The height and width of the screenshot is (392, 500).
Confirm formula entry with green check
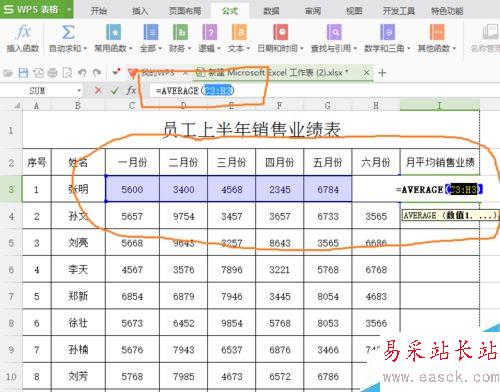(x=115, y=90)
